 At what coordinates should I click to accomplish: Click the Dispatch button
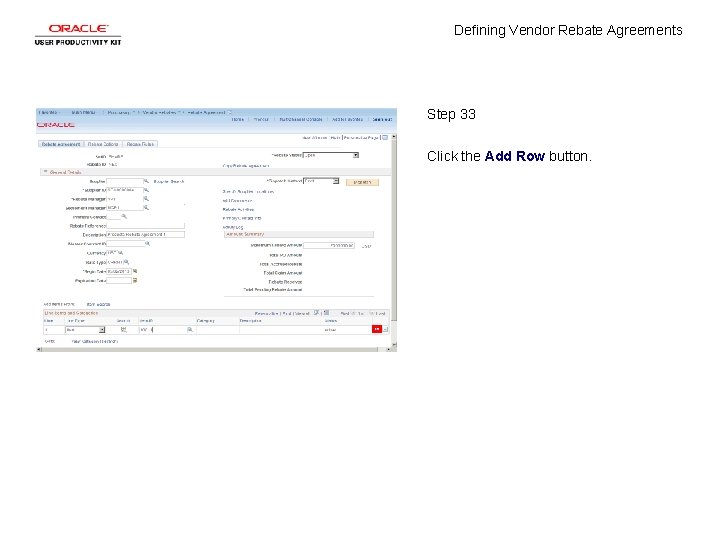[362, 182]
